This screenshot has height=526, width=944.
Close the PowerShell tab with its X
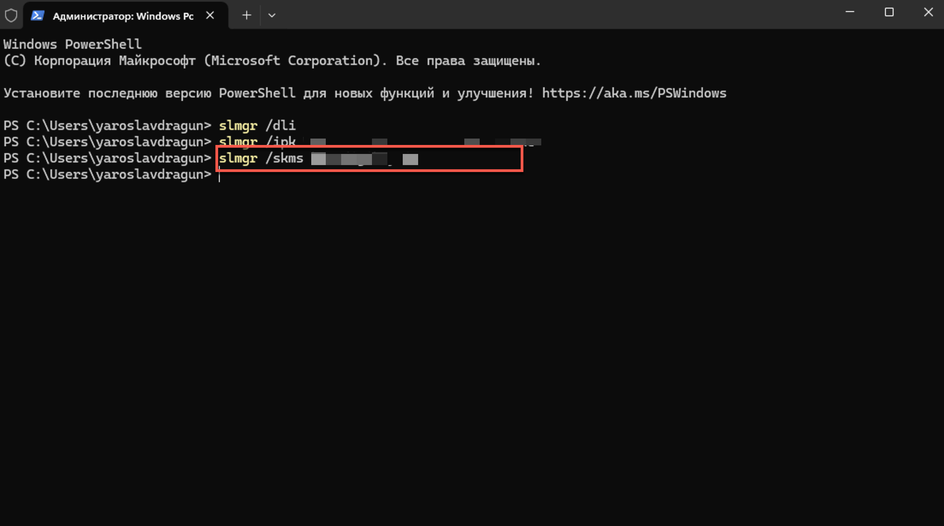(210, 16)
